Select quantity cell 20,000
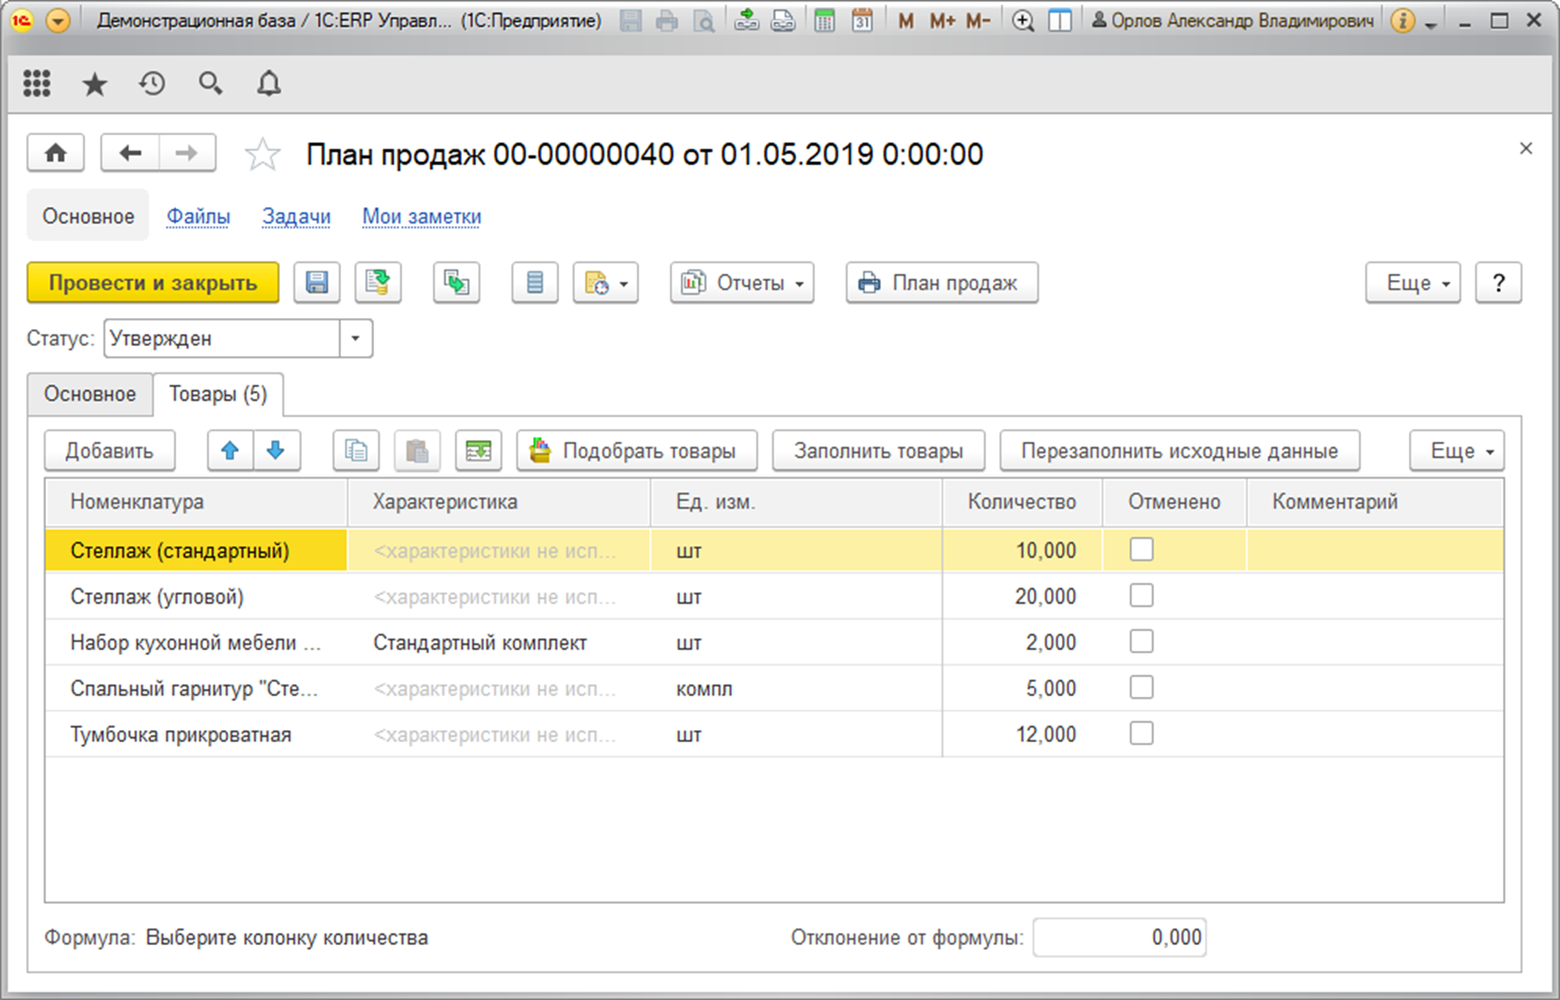The image size is (1560, 1000). click(1022, 597)
